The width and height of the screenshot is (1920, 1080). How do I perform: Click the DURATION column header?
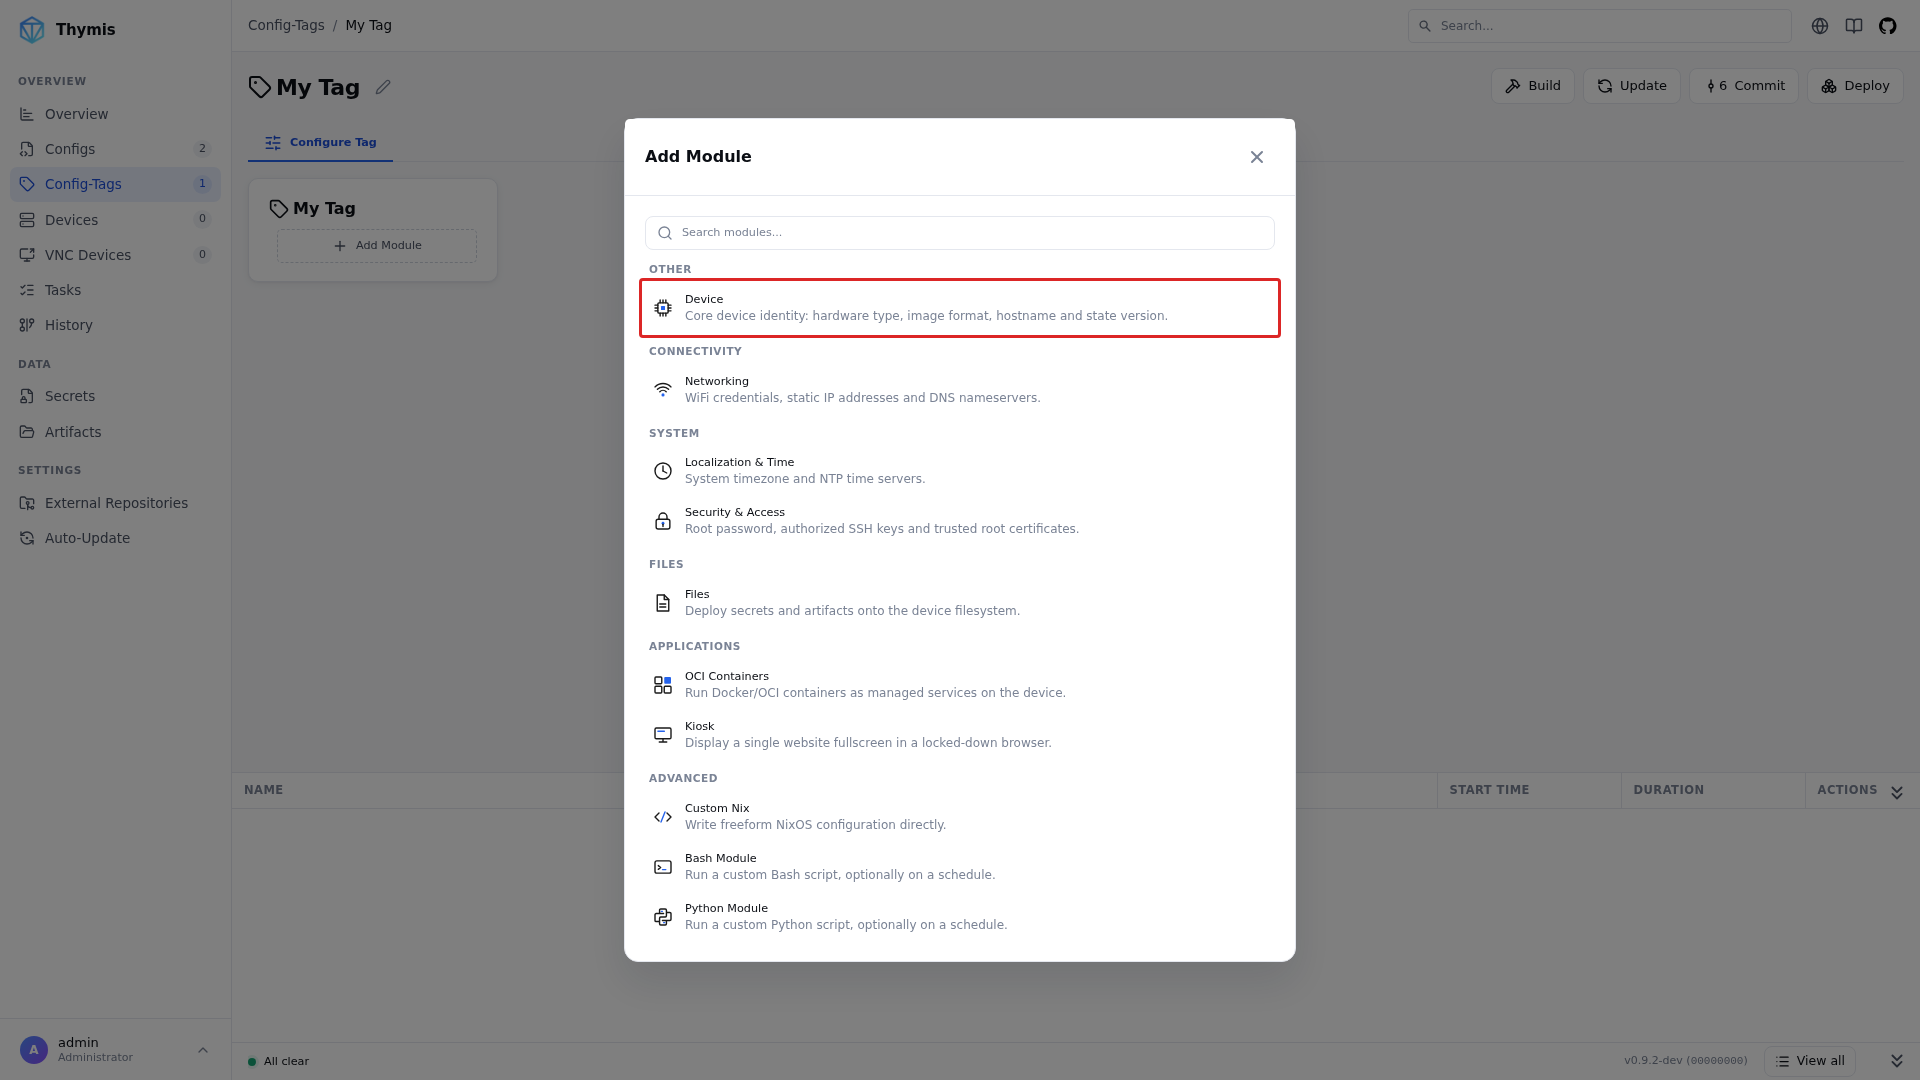click(1669, 790)
